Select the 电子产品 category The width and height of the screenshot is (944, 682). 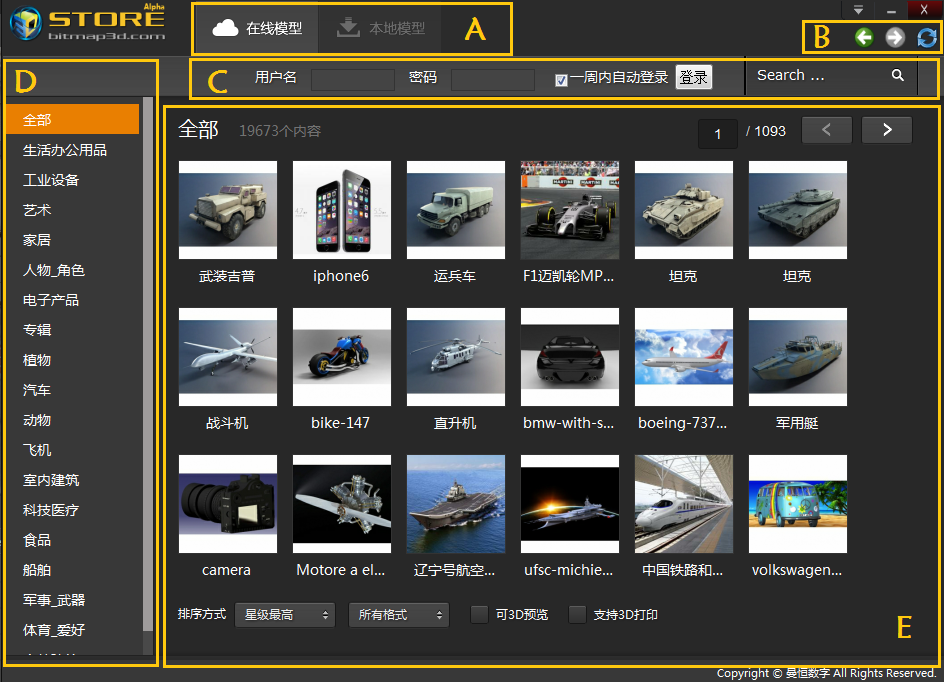pos(72,300)
